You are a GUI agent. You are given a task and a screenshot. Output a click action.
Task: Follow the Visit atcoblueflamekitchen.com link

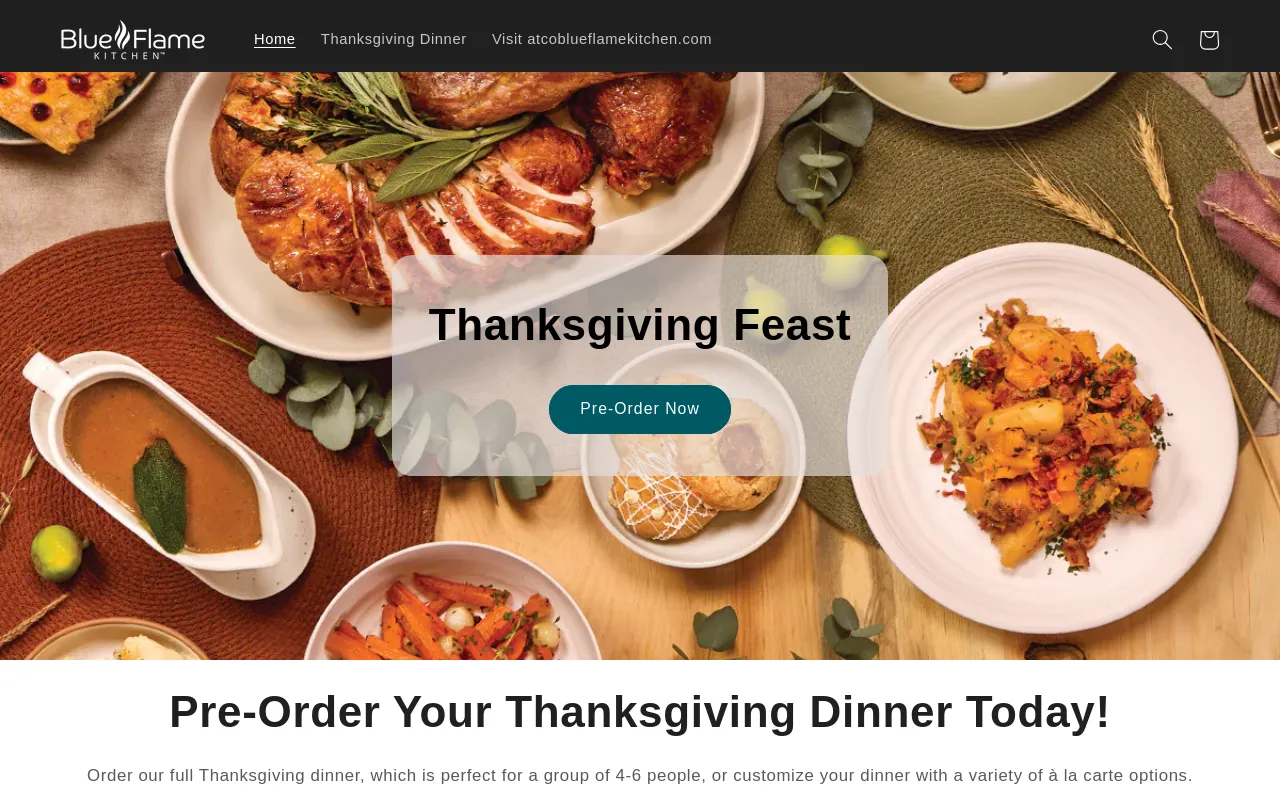pyautogui.click(x=602, y=39)
